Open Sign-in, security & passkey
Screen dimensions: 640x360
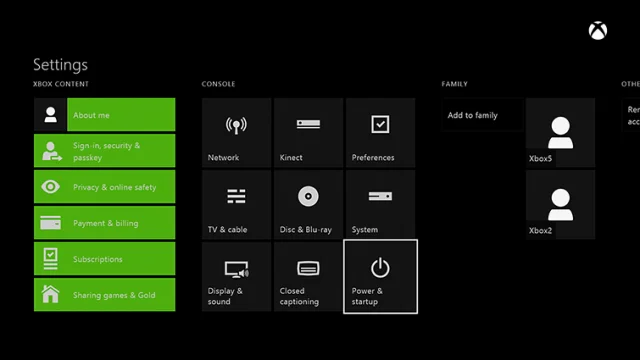click(104, 151)
